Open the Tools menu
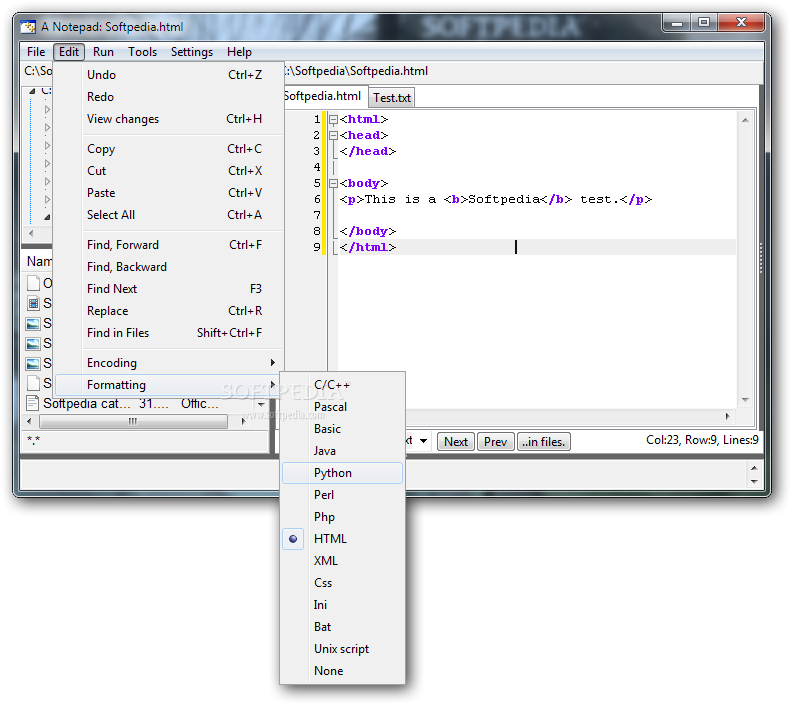This screenshot has width=792, height=705. coord(142,52)
